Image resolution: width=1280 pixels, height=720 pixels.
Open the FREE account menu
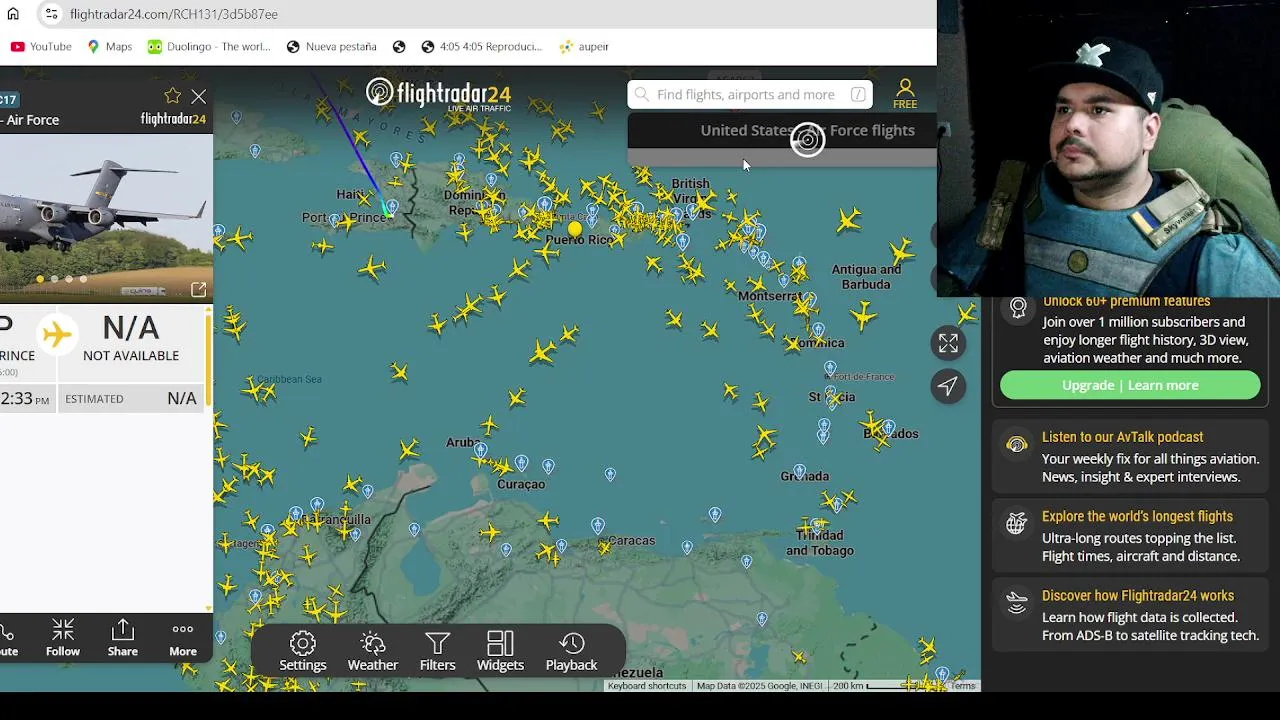905,94
